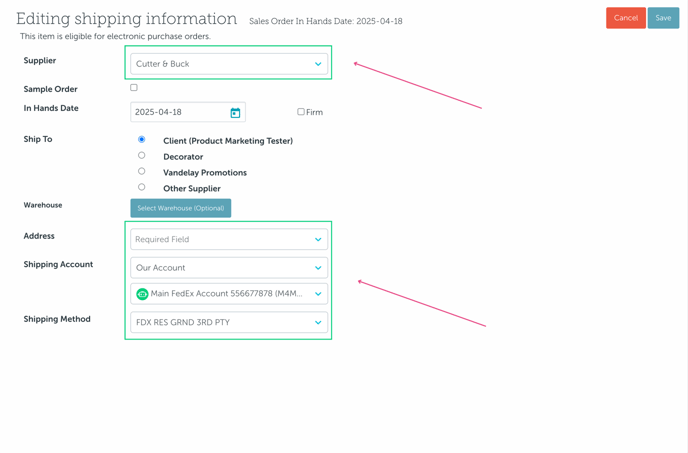Click the green FedEx account icon
Viewport: 688px width, 453px height.
pos(142,294)
